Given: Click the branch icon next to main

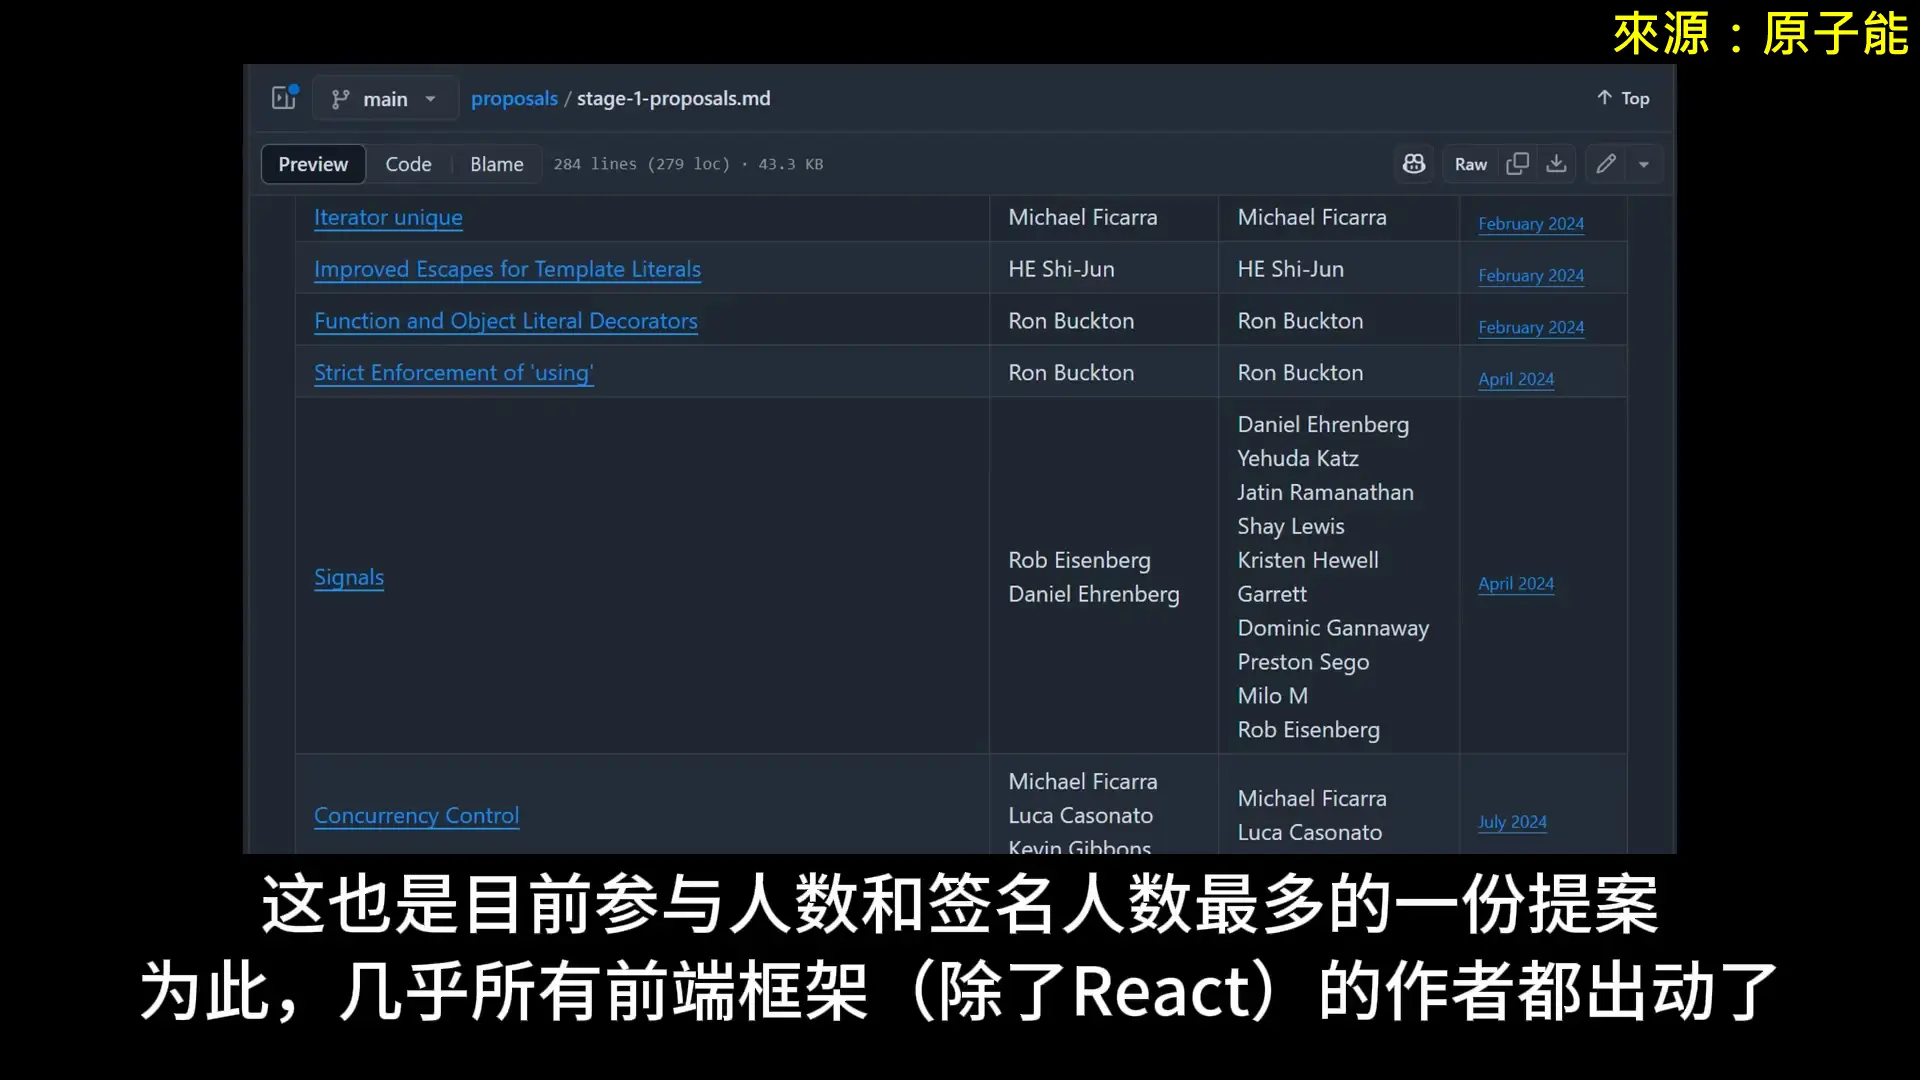Looking at the screenshot, I should click(341, 99).
